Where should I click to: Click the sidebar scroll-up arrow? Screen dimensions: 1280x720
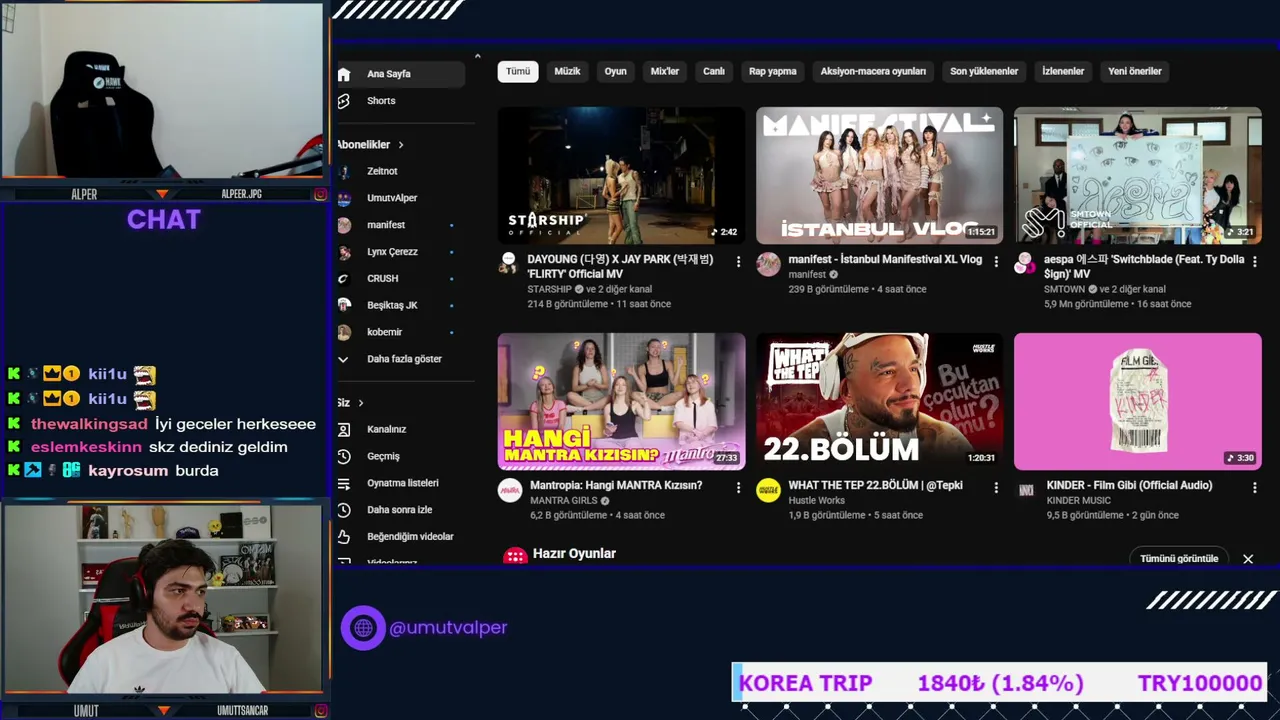coord(477,56)
